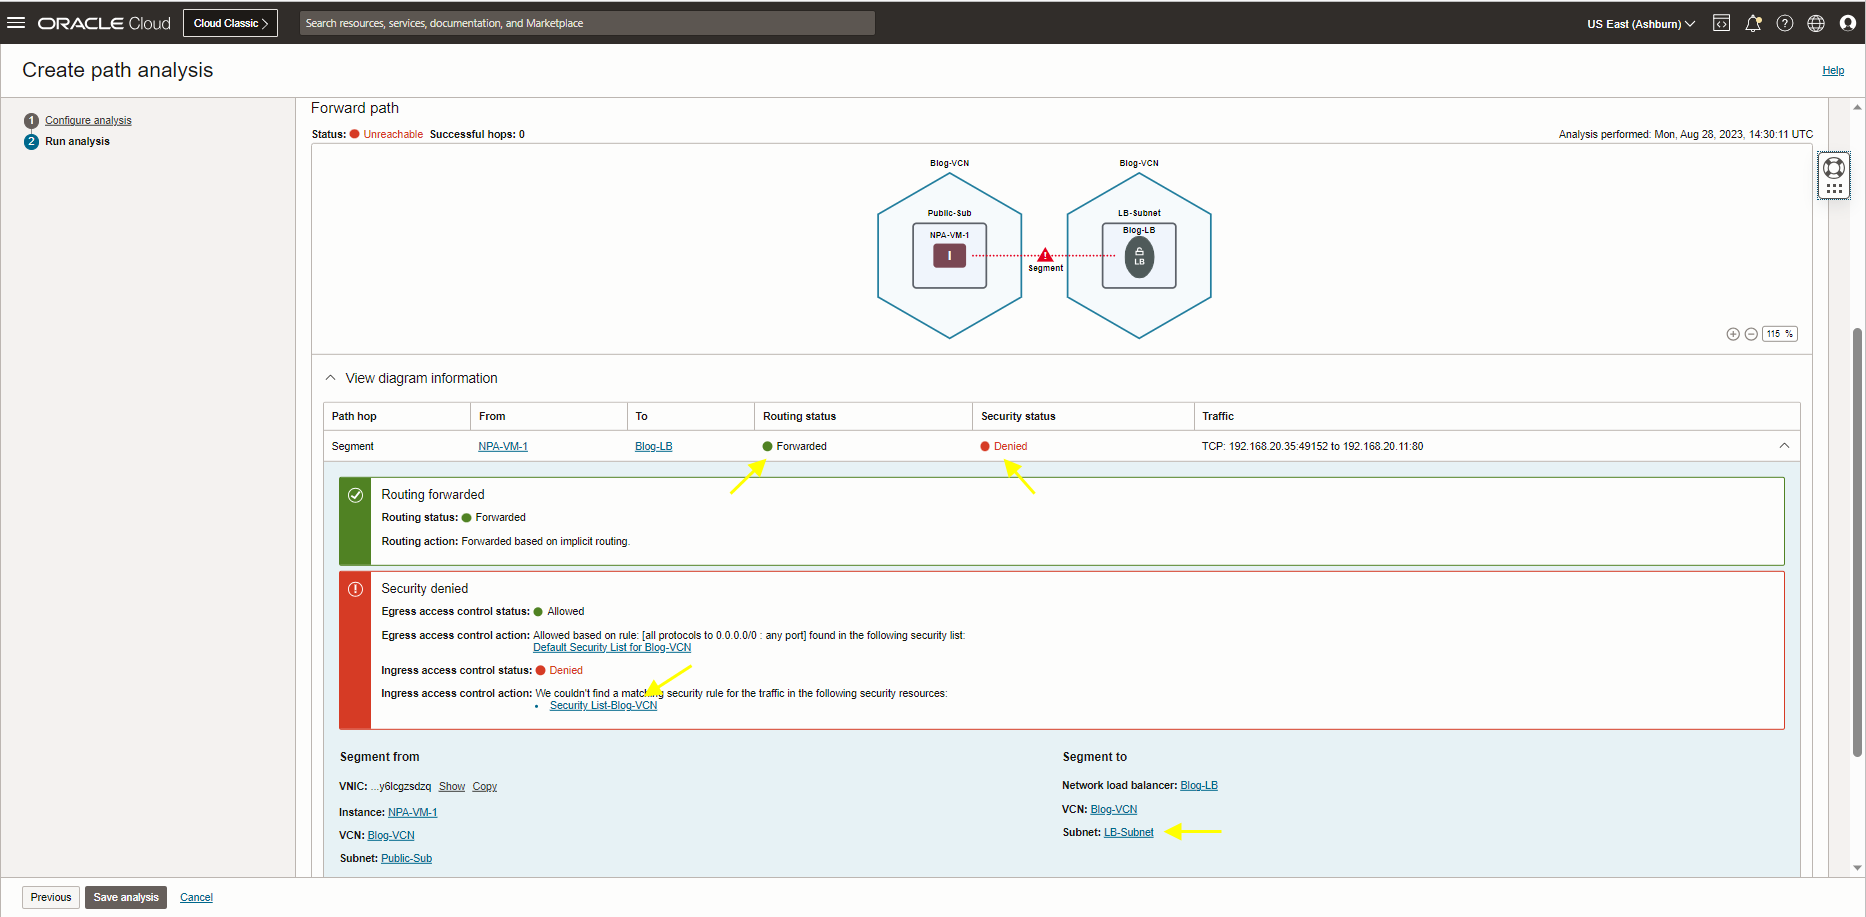Click the warning Segment icon in diagram
This screenshot has width=1866, height=917.
click(x=1045, y=256)
